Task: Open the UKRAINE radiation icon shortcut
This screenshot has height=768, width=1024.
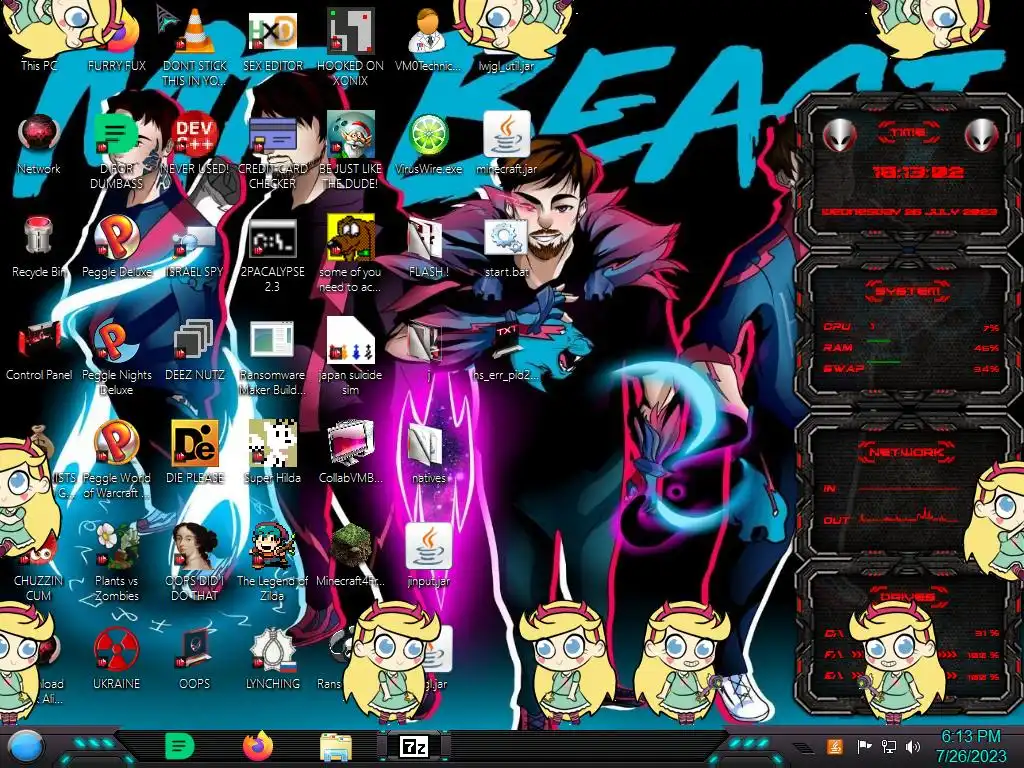Action: pos(116,649)
